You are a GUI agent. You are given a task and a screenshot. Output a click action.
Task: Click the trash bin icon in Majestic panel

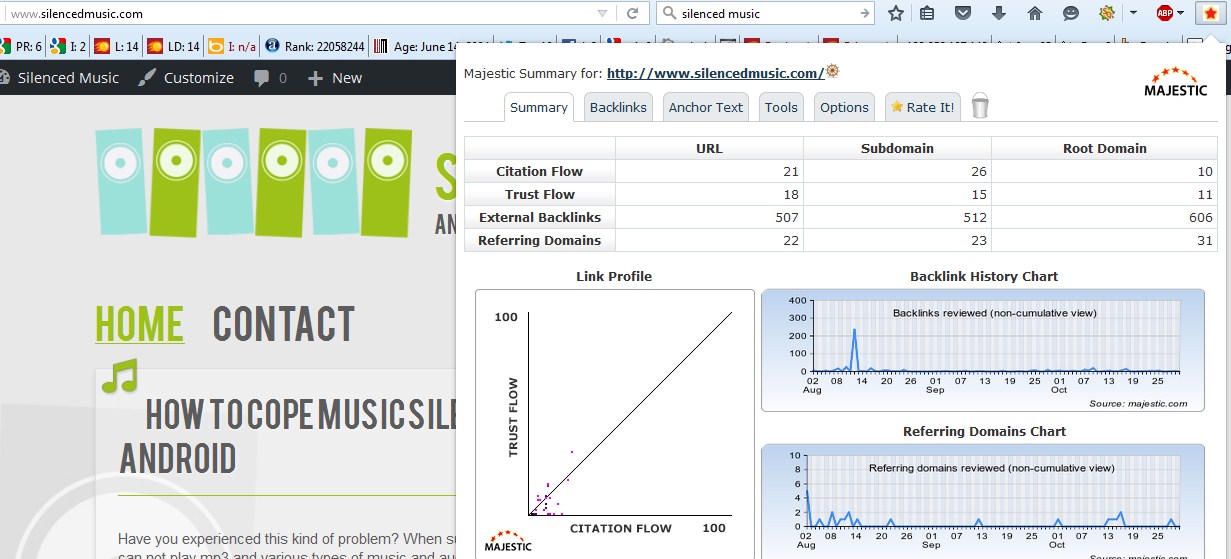tap(980, 106)
